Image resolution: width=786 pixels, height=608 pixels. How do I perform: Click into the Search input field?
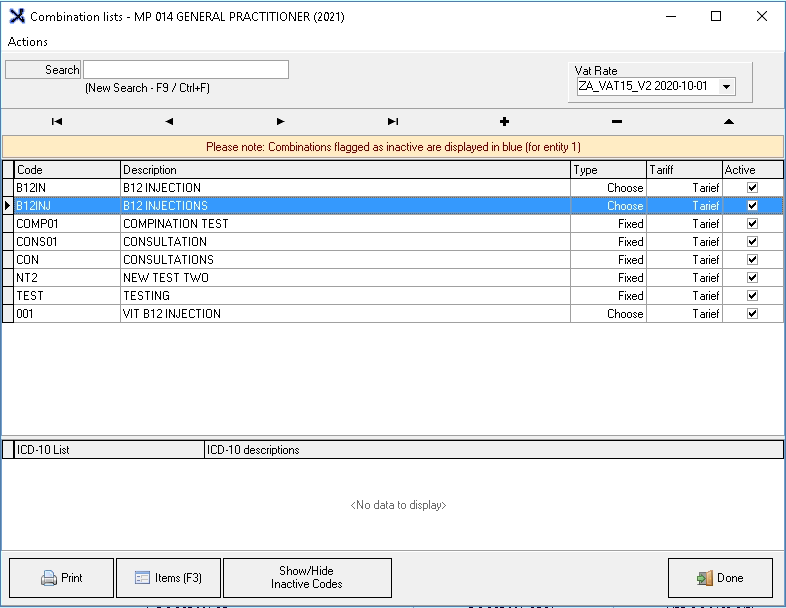186,70
